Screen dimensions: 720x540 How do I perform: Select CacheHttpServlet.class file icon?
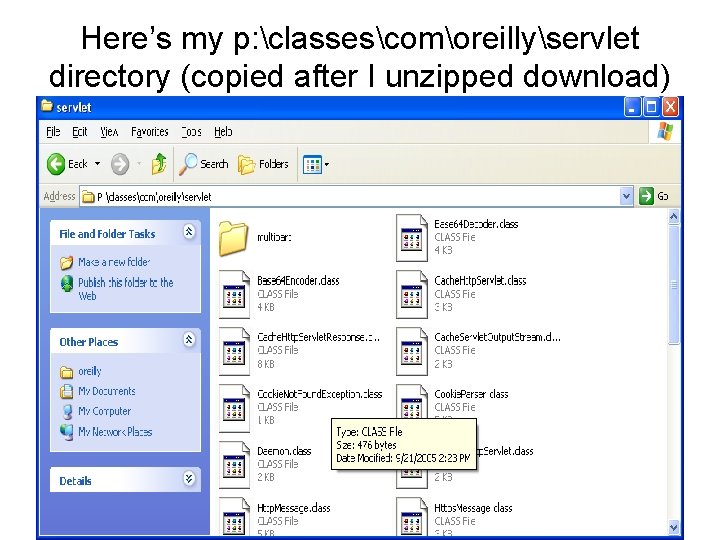(411, 295)
